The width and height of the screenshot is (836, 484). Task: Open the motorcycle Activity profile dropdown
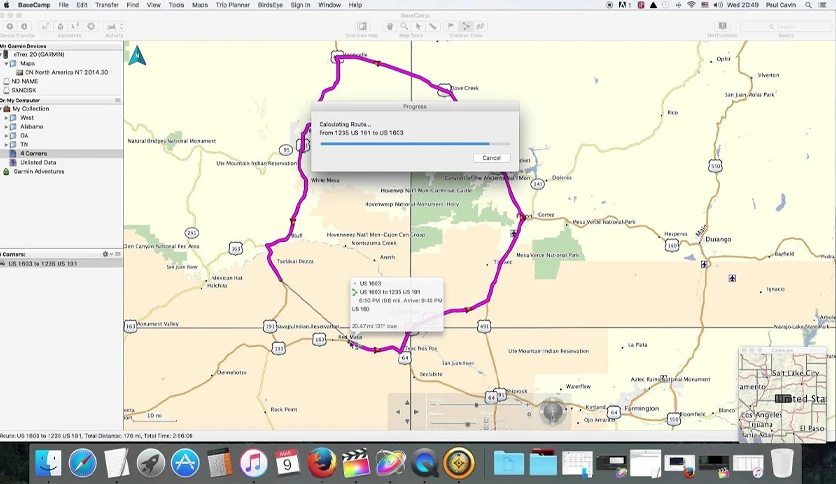click(x=114, y=26)
